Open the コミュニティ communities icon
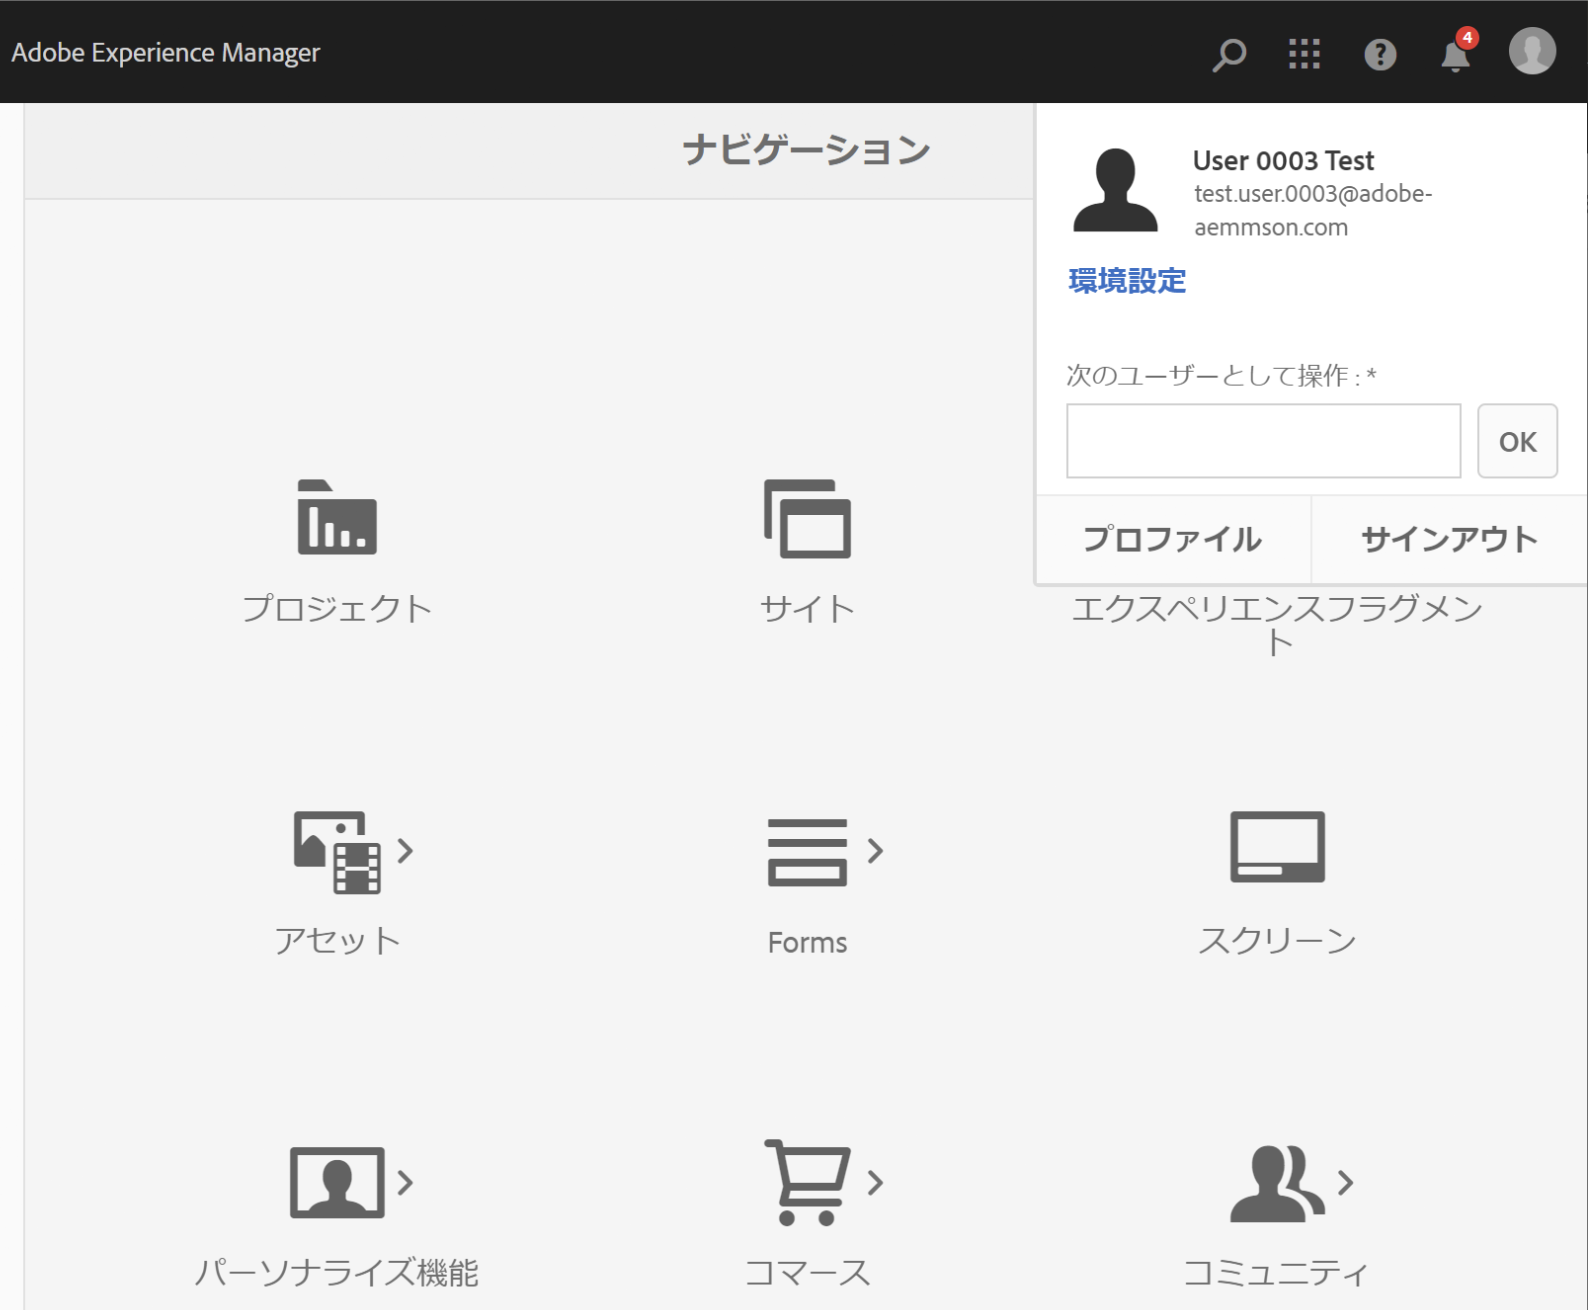 click(x=1277, y=1184)
